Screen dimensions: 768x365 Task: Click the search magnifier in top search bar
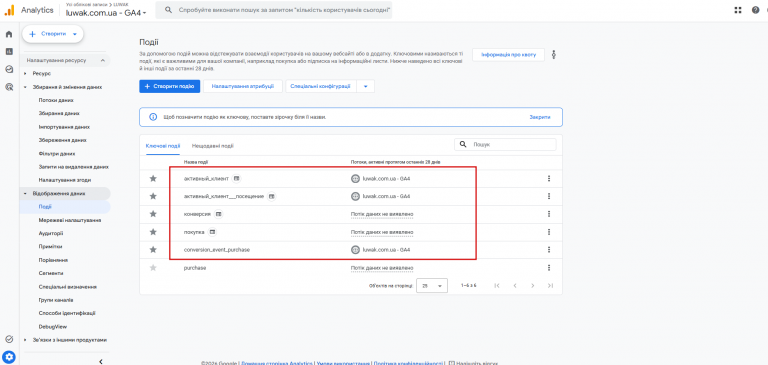168,10
